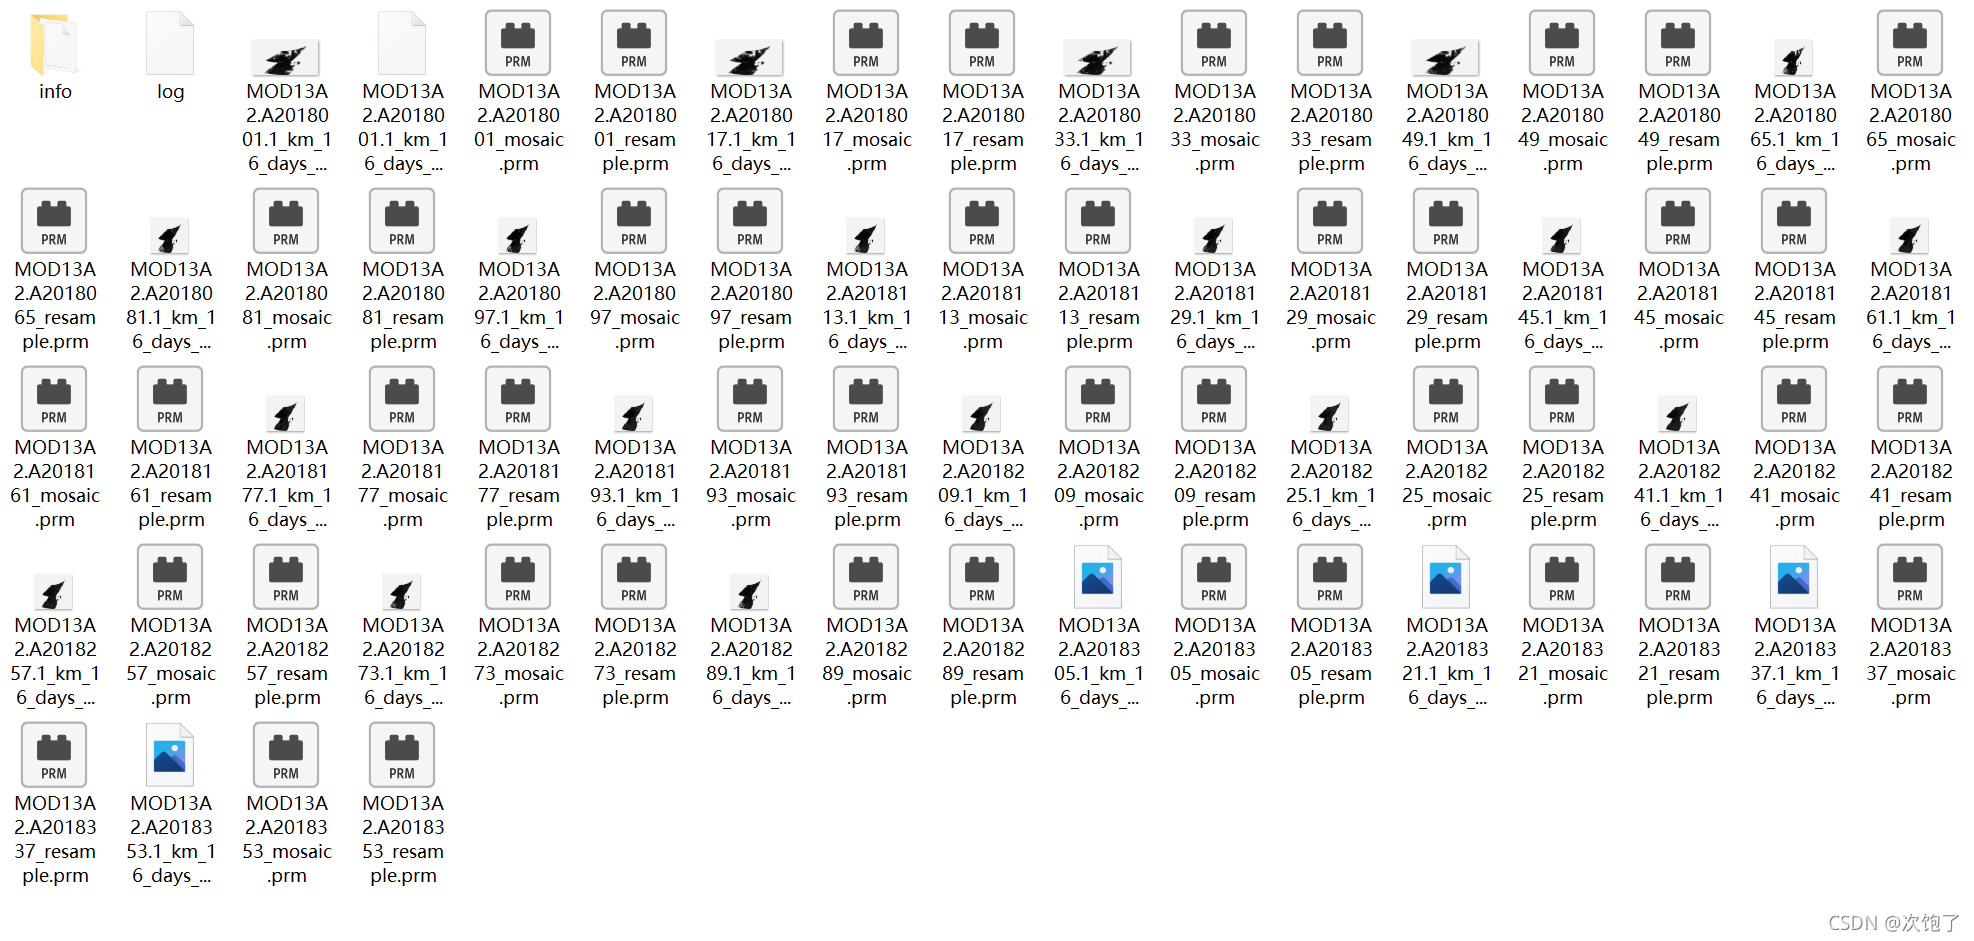Screen dimensions: 1974x941
Task: Open the info folder icon
Action: pyautogui.click(x=55, y=44)
